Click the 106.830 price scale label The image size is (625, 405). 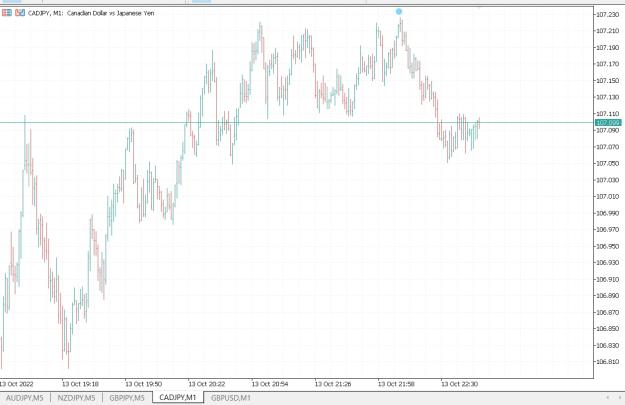click(607, 345)
